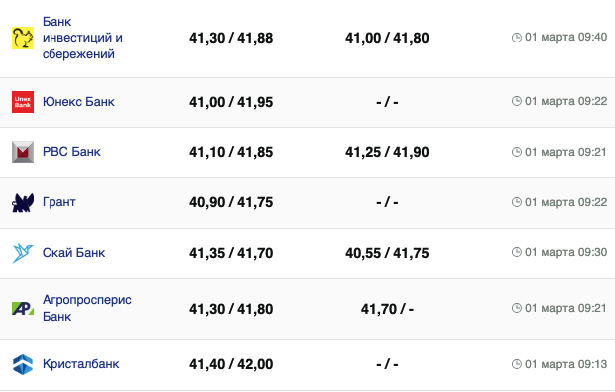The width and height of the screenshot is (615, 392).
Task: Open Банк инвестиций и сбережений link
Action: pyautogui.click(x=83, y=38)
